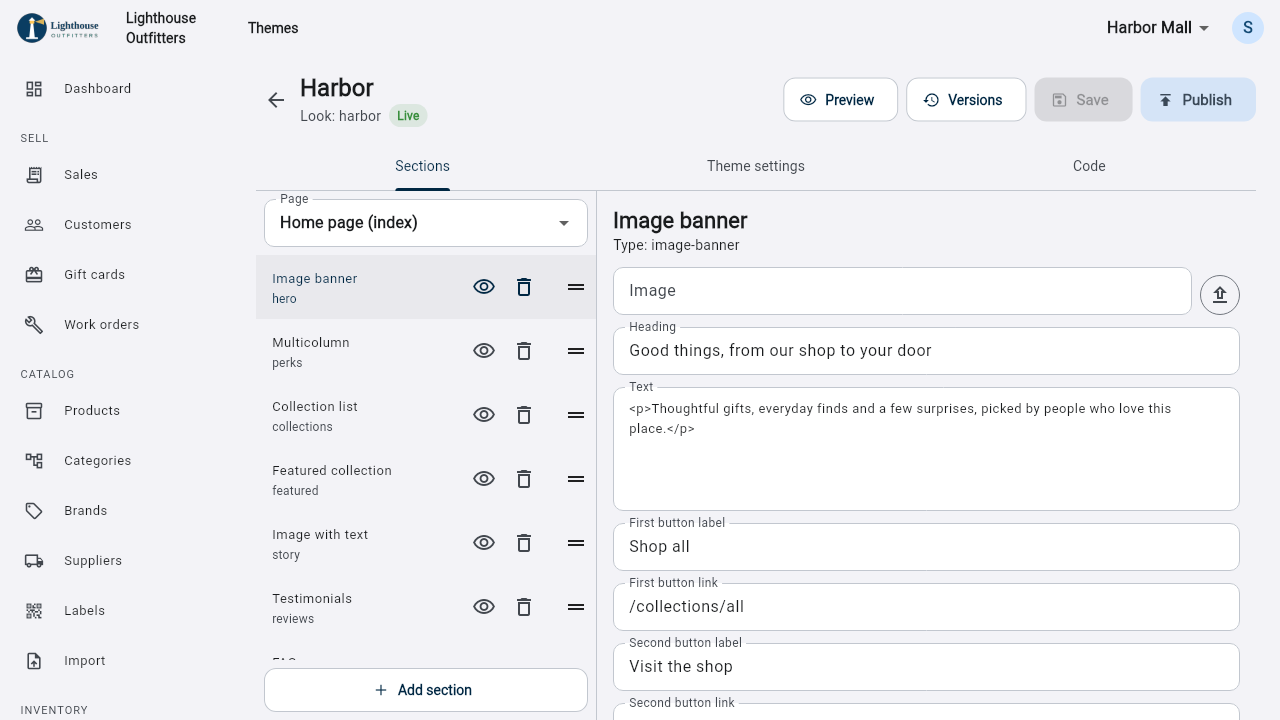Click the image upload icon button

(x=1220, y=295)
